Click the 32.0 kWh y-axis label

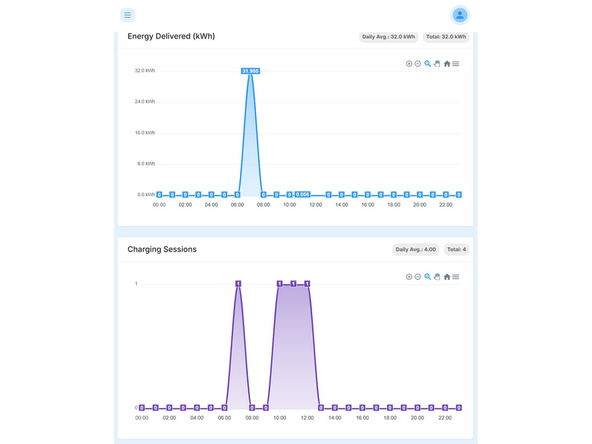tap(145, 71)
